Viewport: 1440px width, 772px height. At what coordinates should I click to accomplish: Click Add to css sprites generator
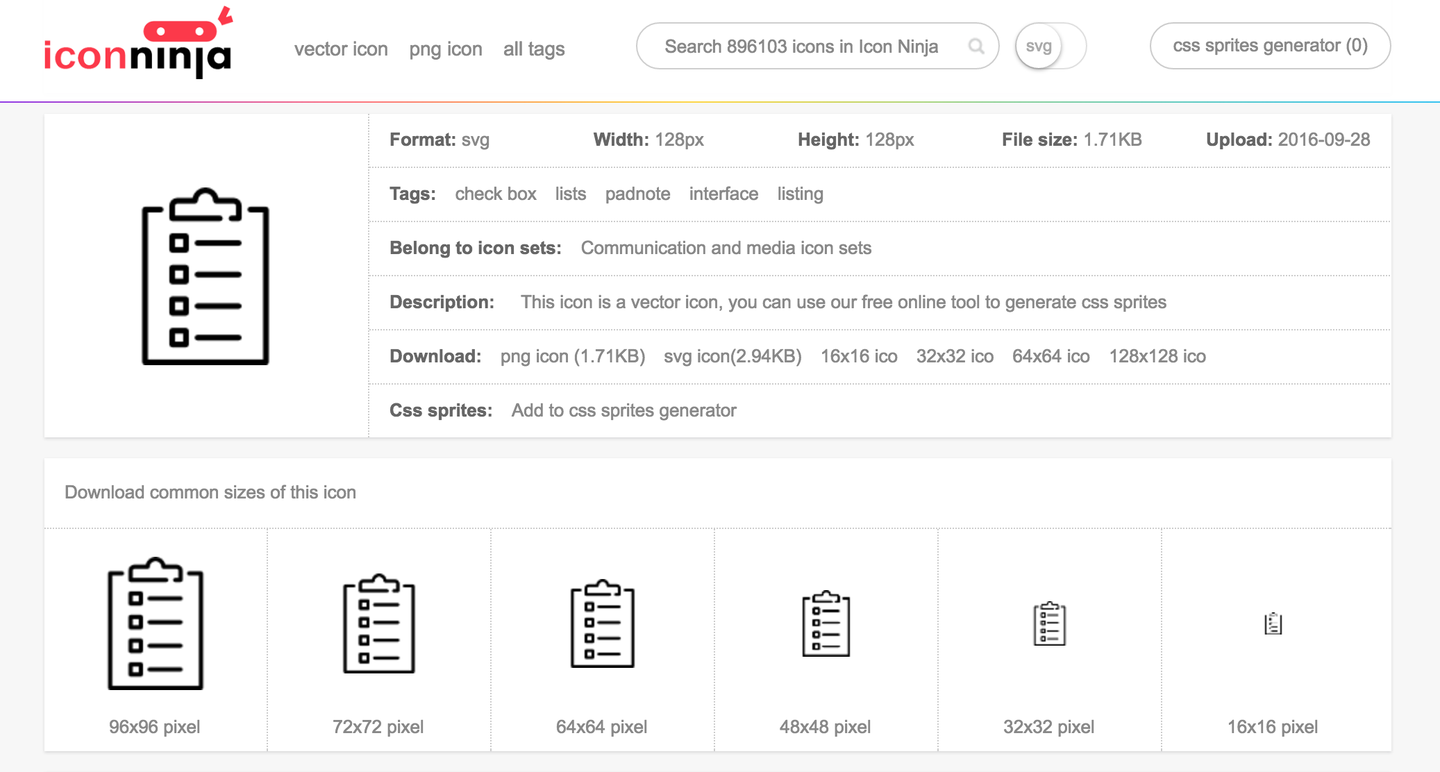[x=624, y=410]
